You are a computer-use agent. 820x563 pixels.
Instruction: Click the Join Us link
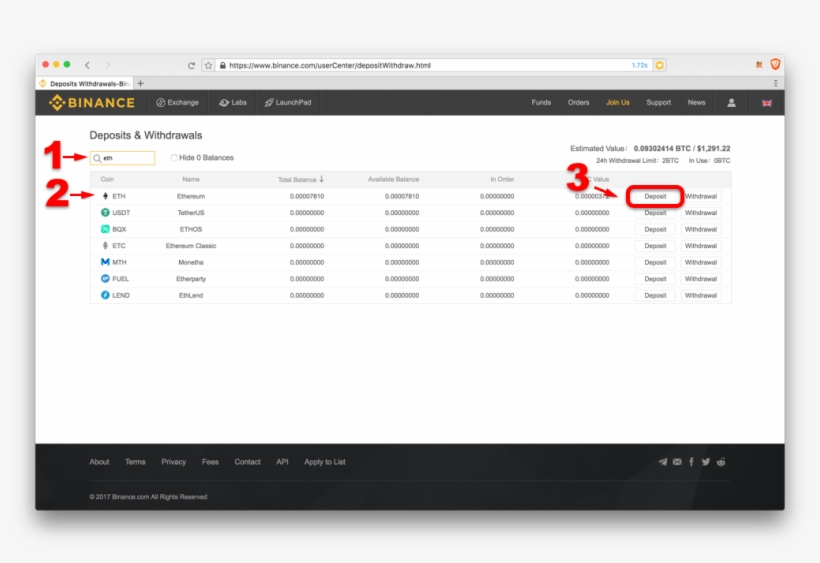(x=618, y=102)
